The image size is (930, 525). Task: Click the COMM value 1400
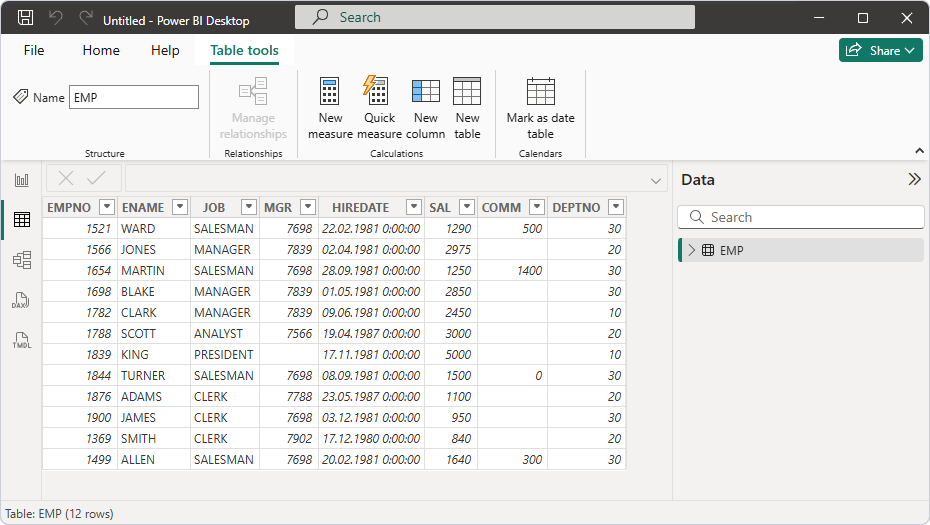click(x=529, y=271)
